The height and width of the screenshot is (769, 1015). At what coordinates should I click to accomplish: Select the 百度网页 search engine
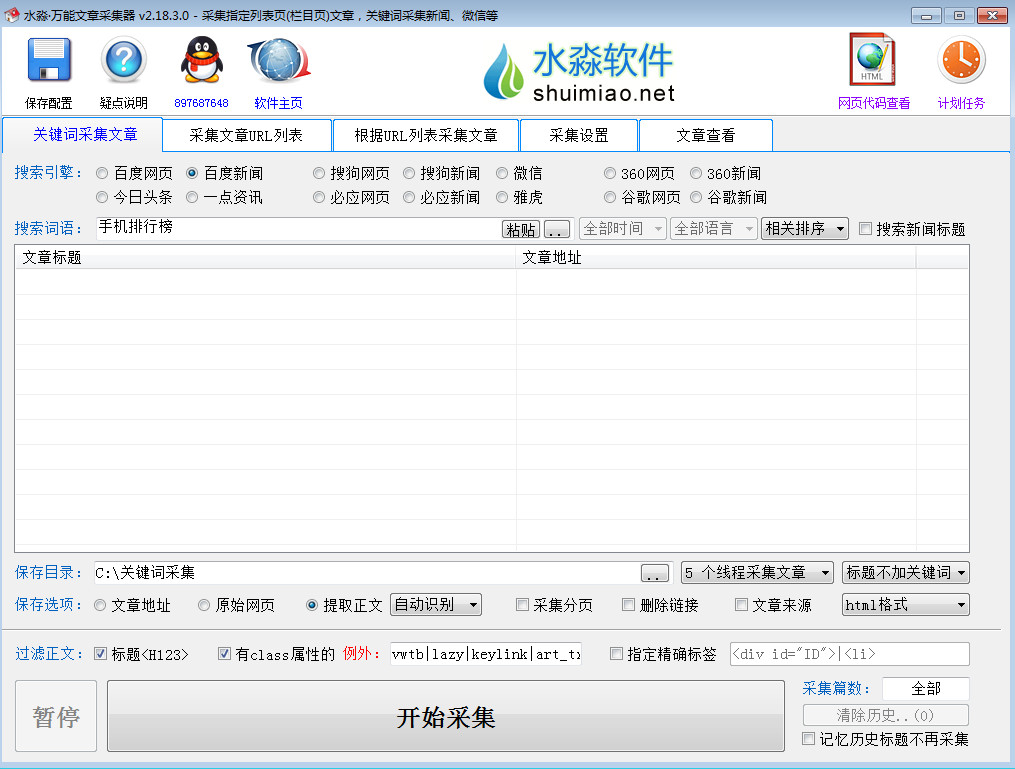102,173
